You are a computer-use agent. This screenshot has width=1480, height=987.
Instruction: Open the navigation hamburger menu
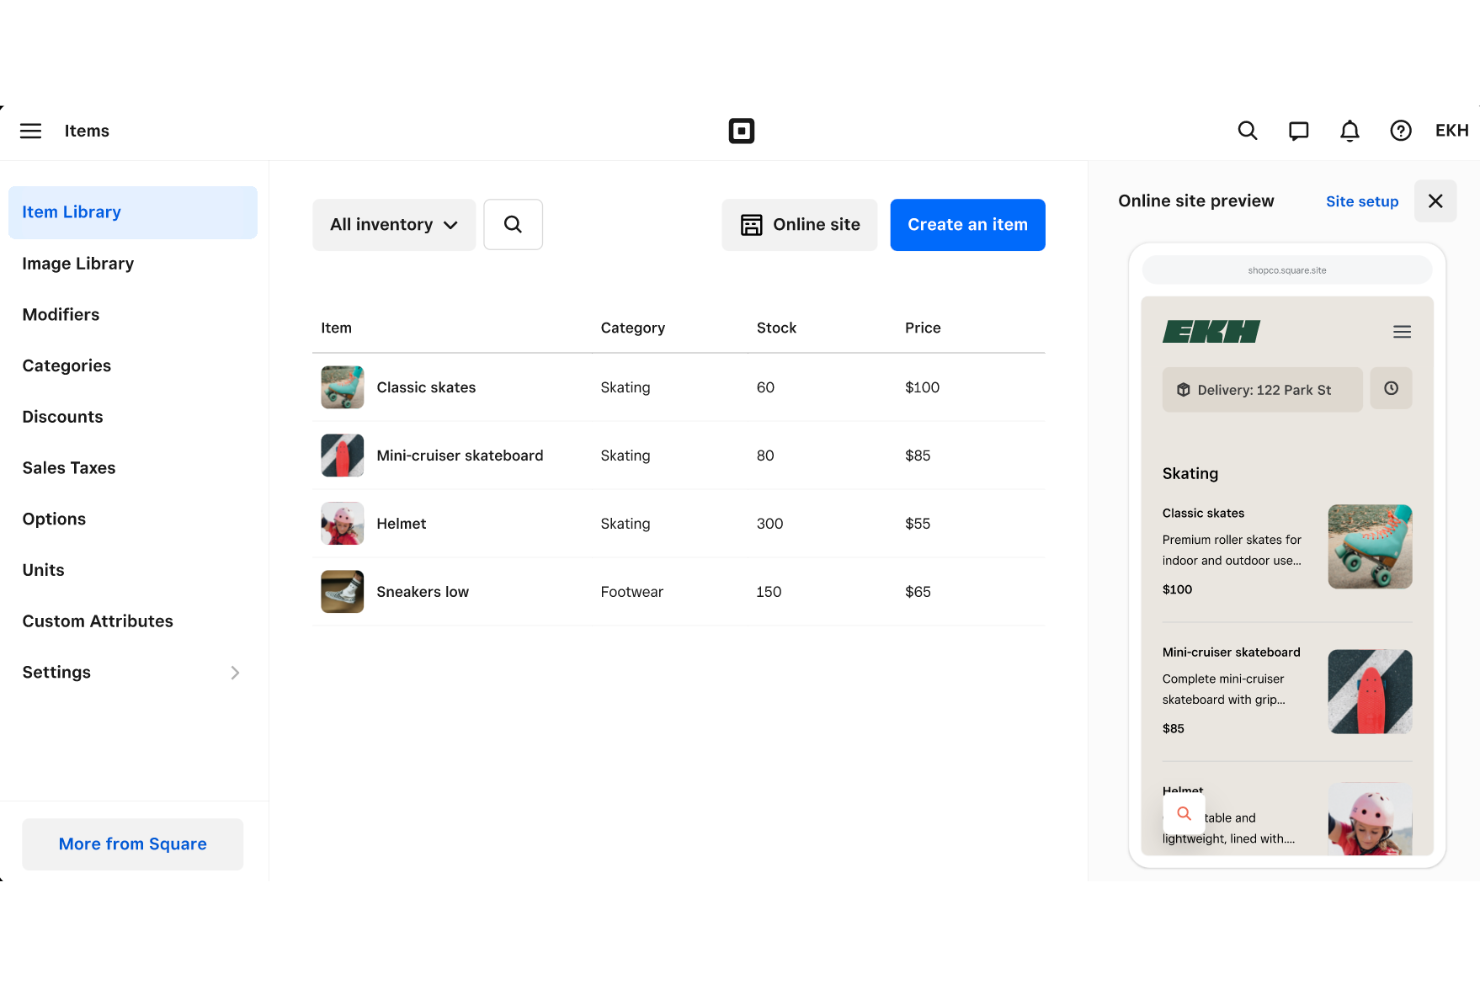pyautogui.click(x=30, y=130)
